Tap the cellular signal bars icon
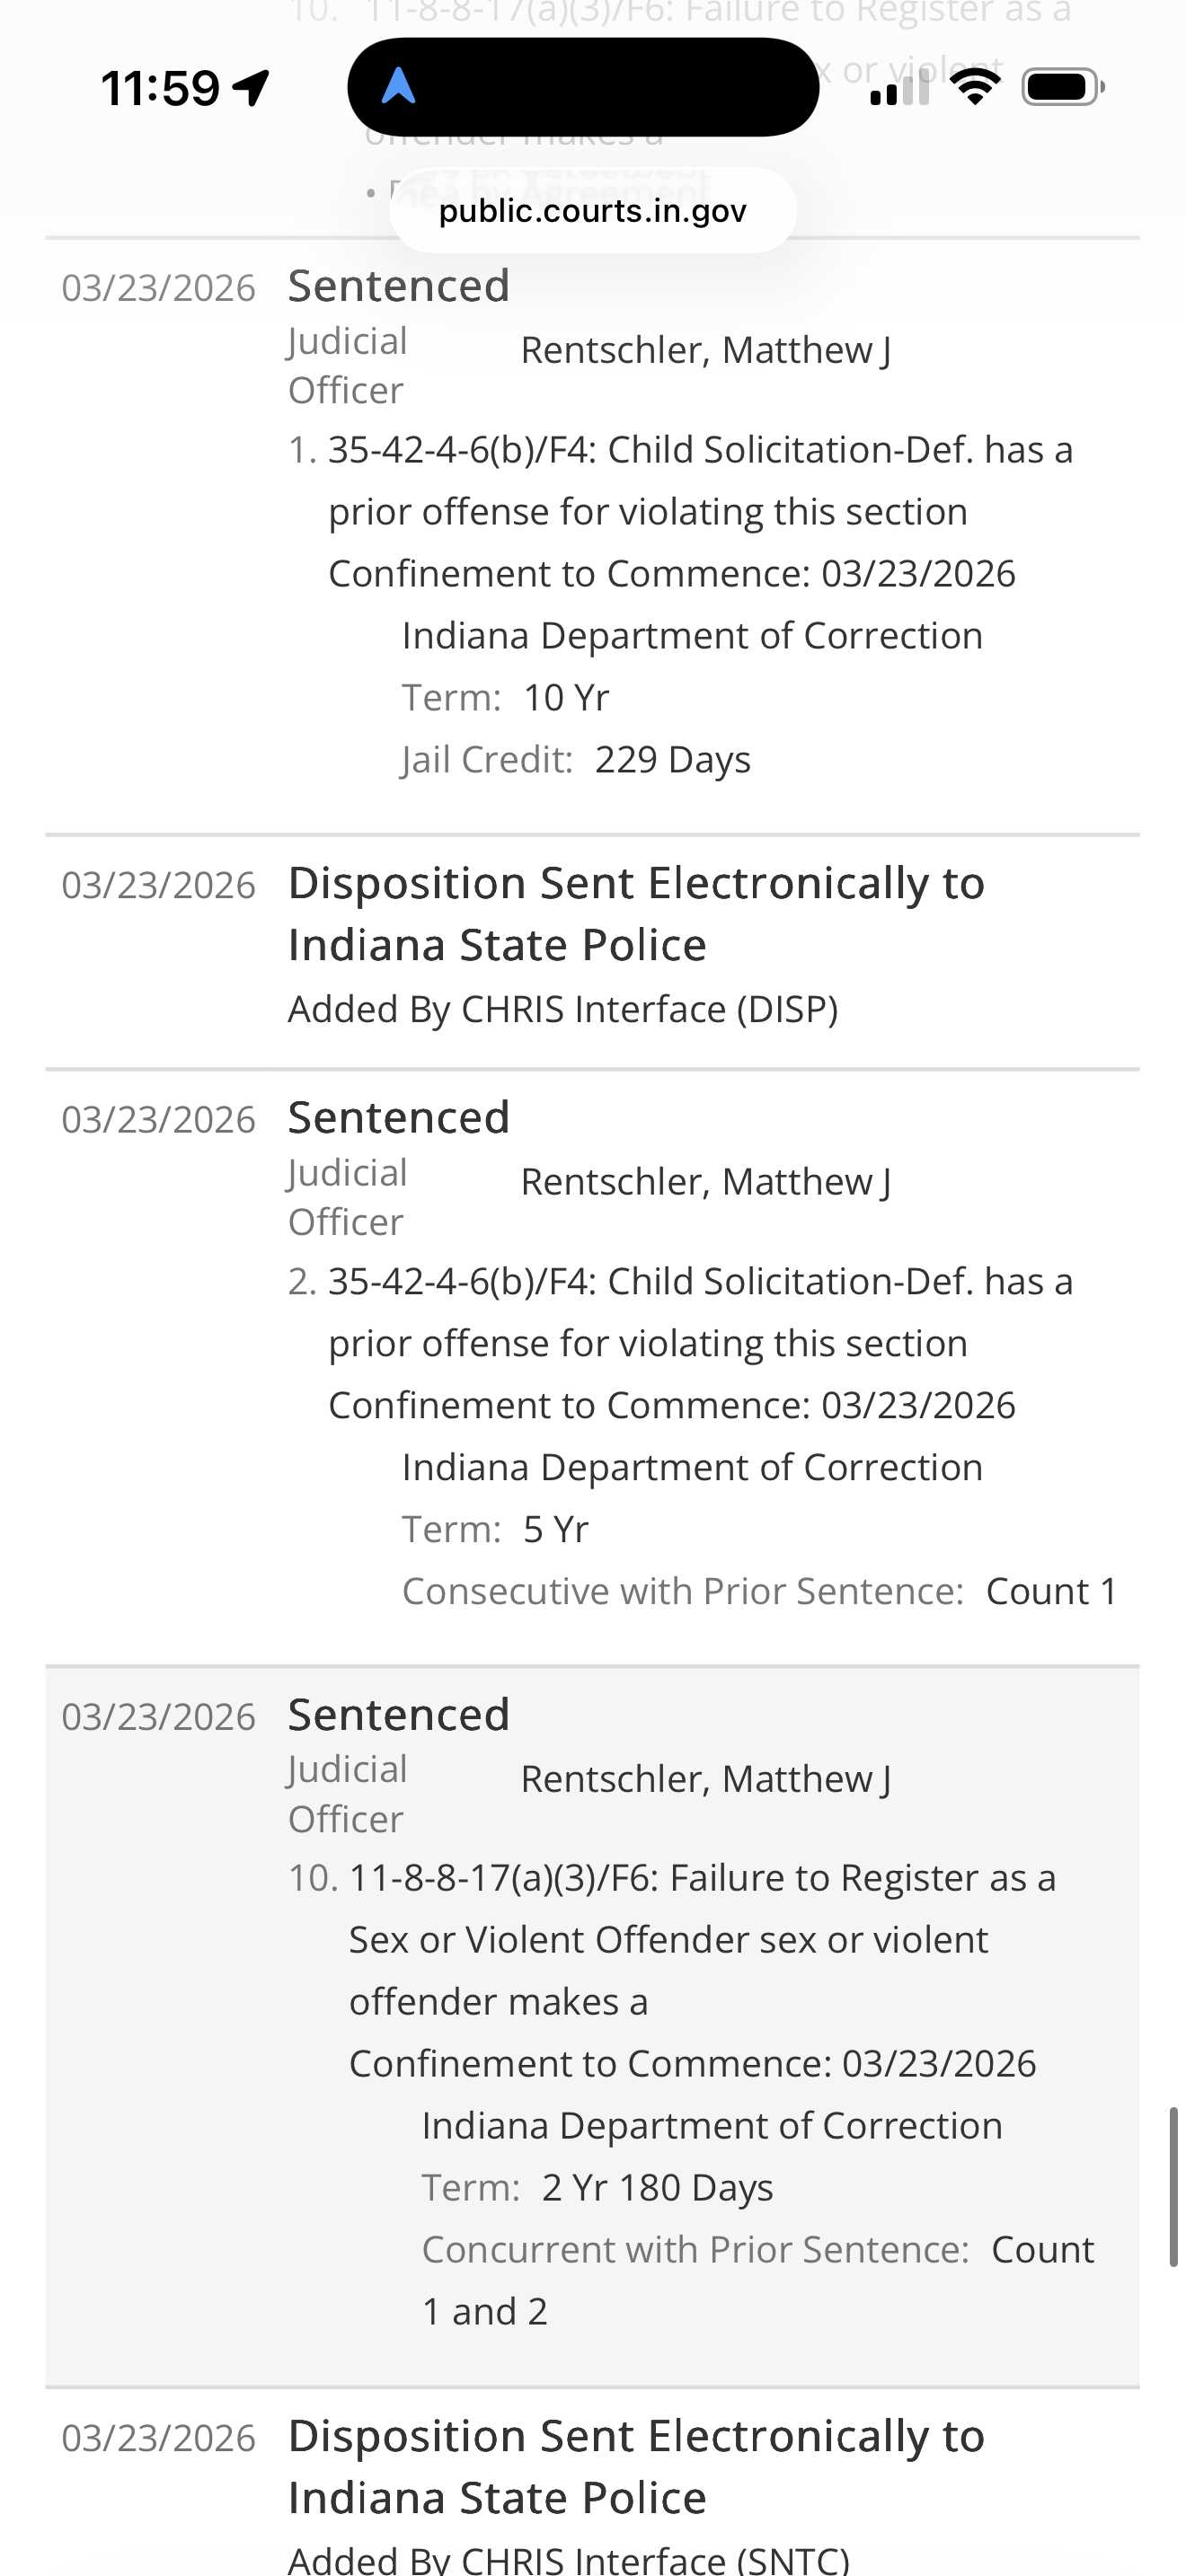Screen dimensions: 1186x2576 [x=899, y=88]
